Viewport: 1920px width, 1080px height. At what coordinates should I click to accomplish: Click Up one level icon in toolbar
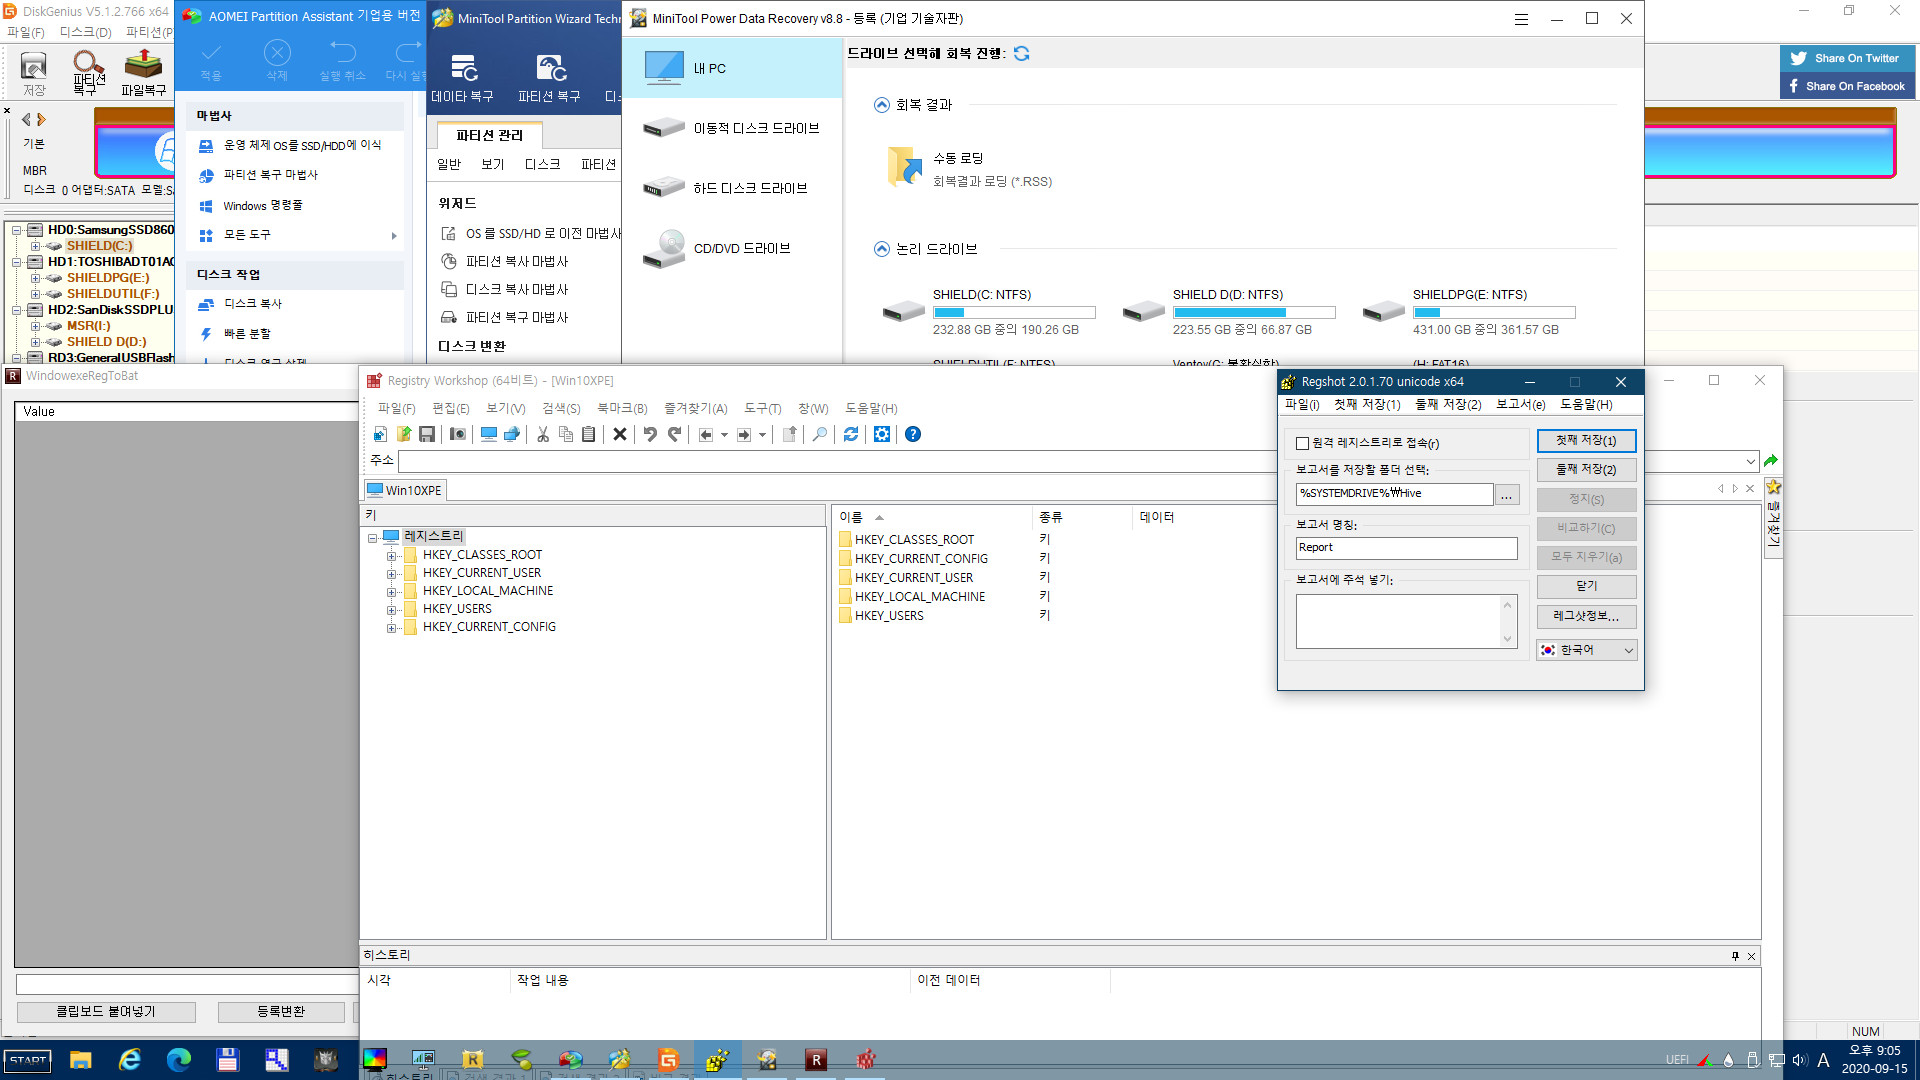pyautogui.click(x=790, y=434)
